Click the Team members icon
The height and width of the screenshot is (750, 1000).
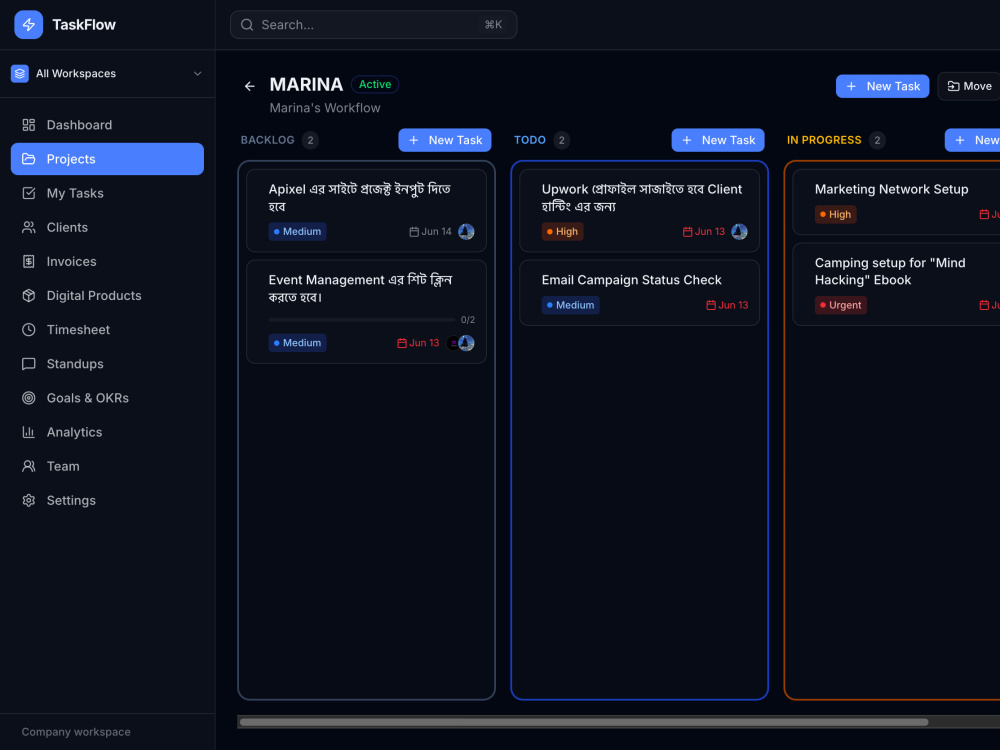29,466
